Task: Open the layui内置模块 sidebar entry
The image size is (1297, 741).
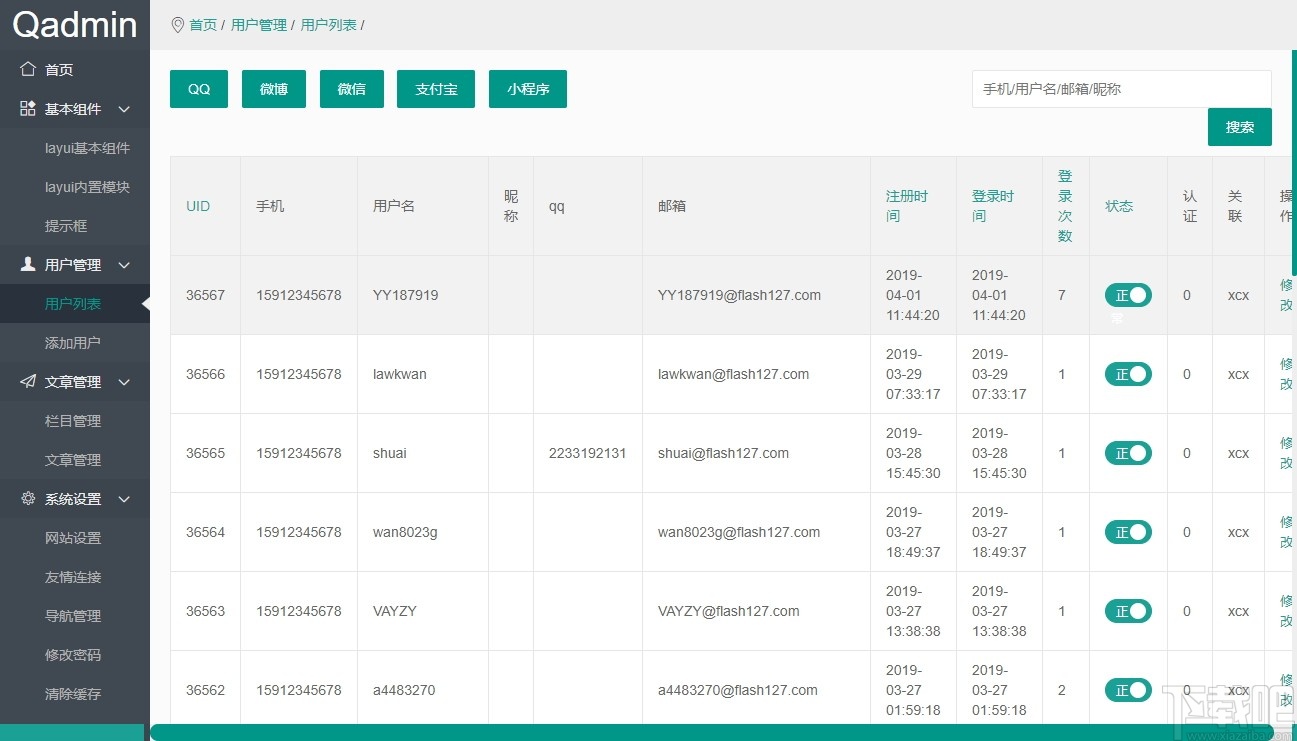Action: pyautogui.click(x=75, y=187)
